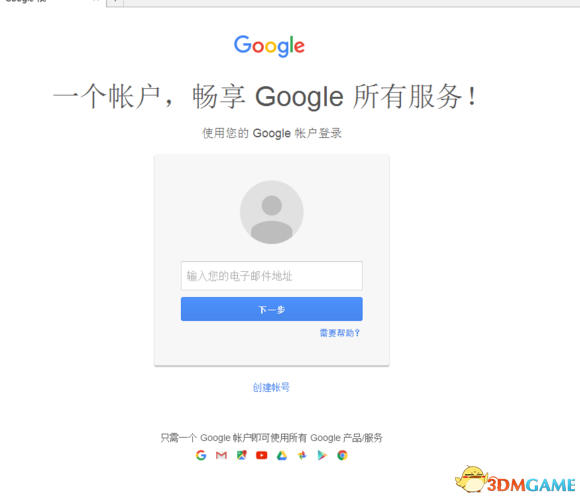Click the red YouTube icon
The width and height of the screenshot is (580, 498).
click(x=262, y=455)
